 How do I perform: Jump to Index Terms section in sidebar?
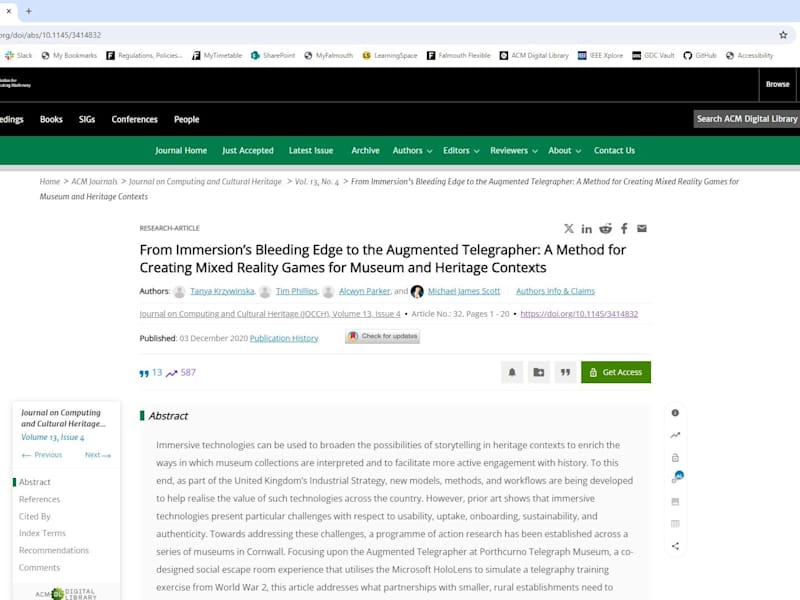coord(42,533)
